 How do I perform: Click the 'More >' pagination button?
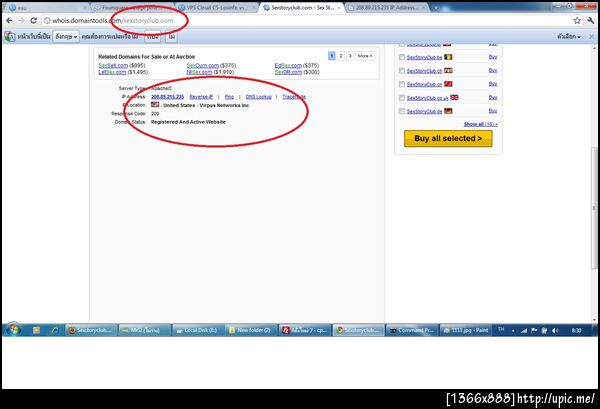coord(365,56)
